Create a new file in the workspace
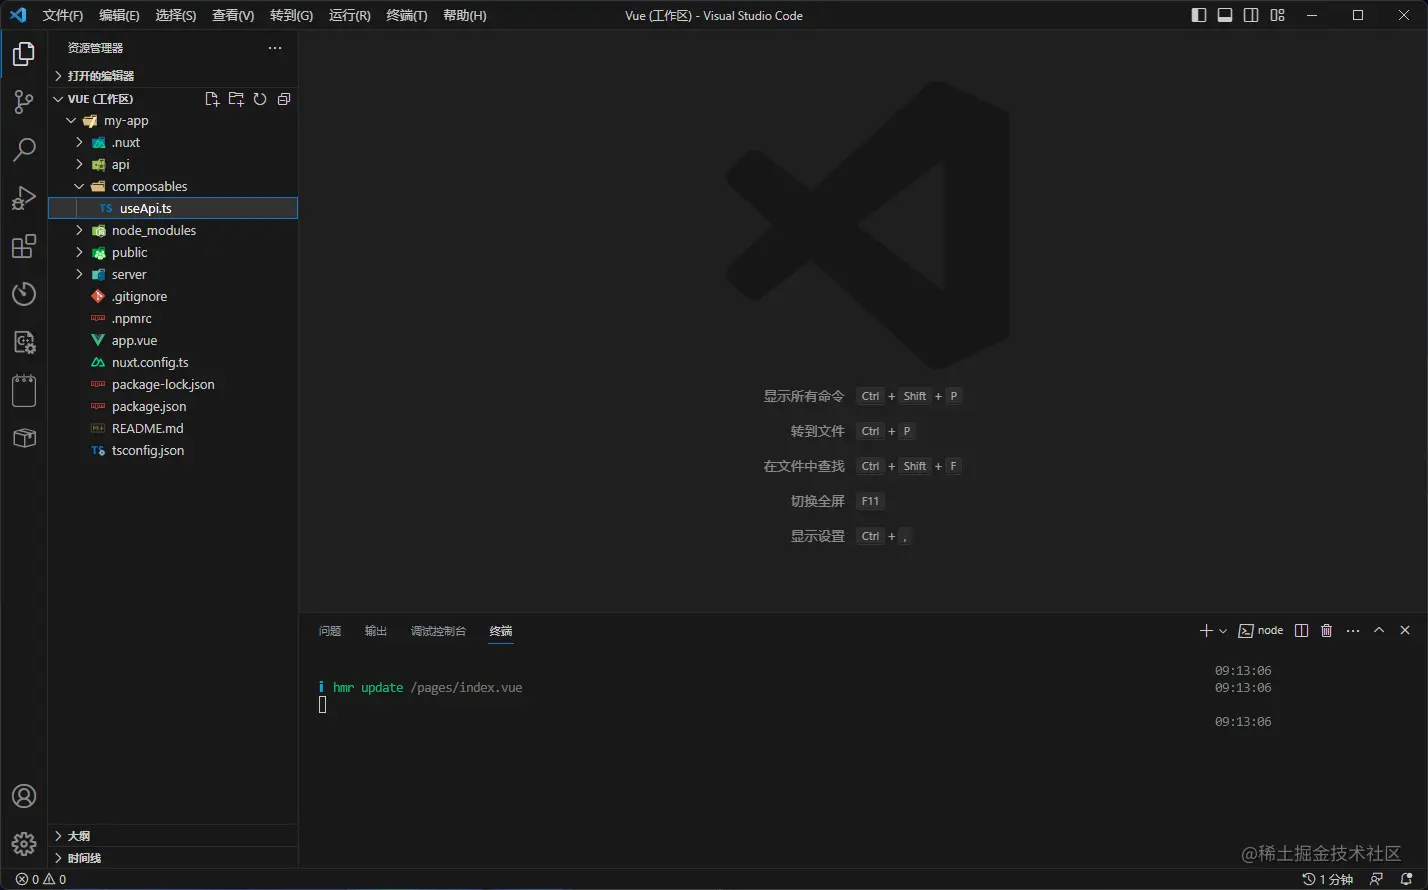Image resolution: width=1428 pixels, height=890 pixels. [x=212, y=99]
